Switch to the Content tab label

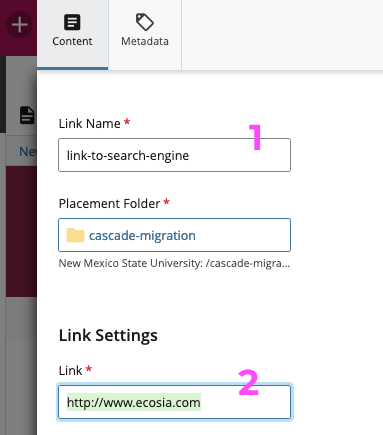click(x=72, y=41)
